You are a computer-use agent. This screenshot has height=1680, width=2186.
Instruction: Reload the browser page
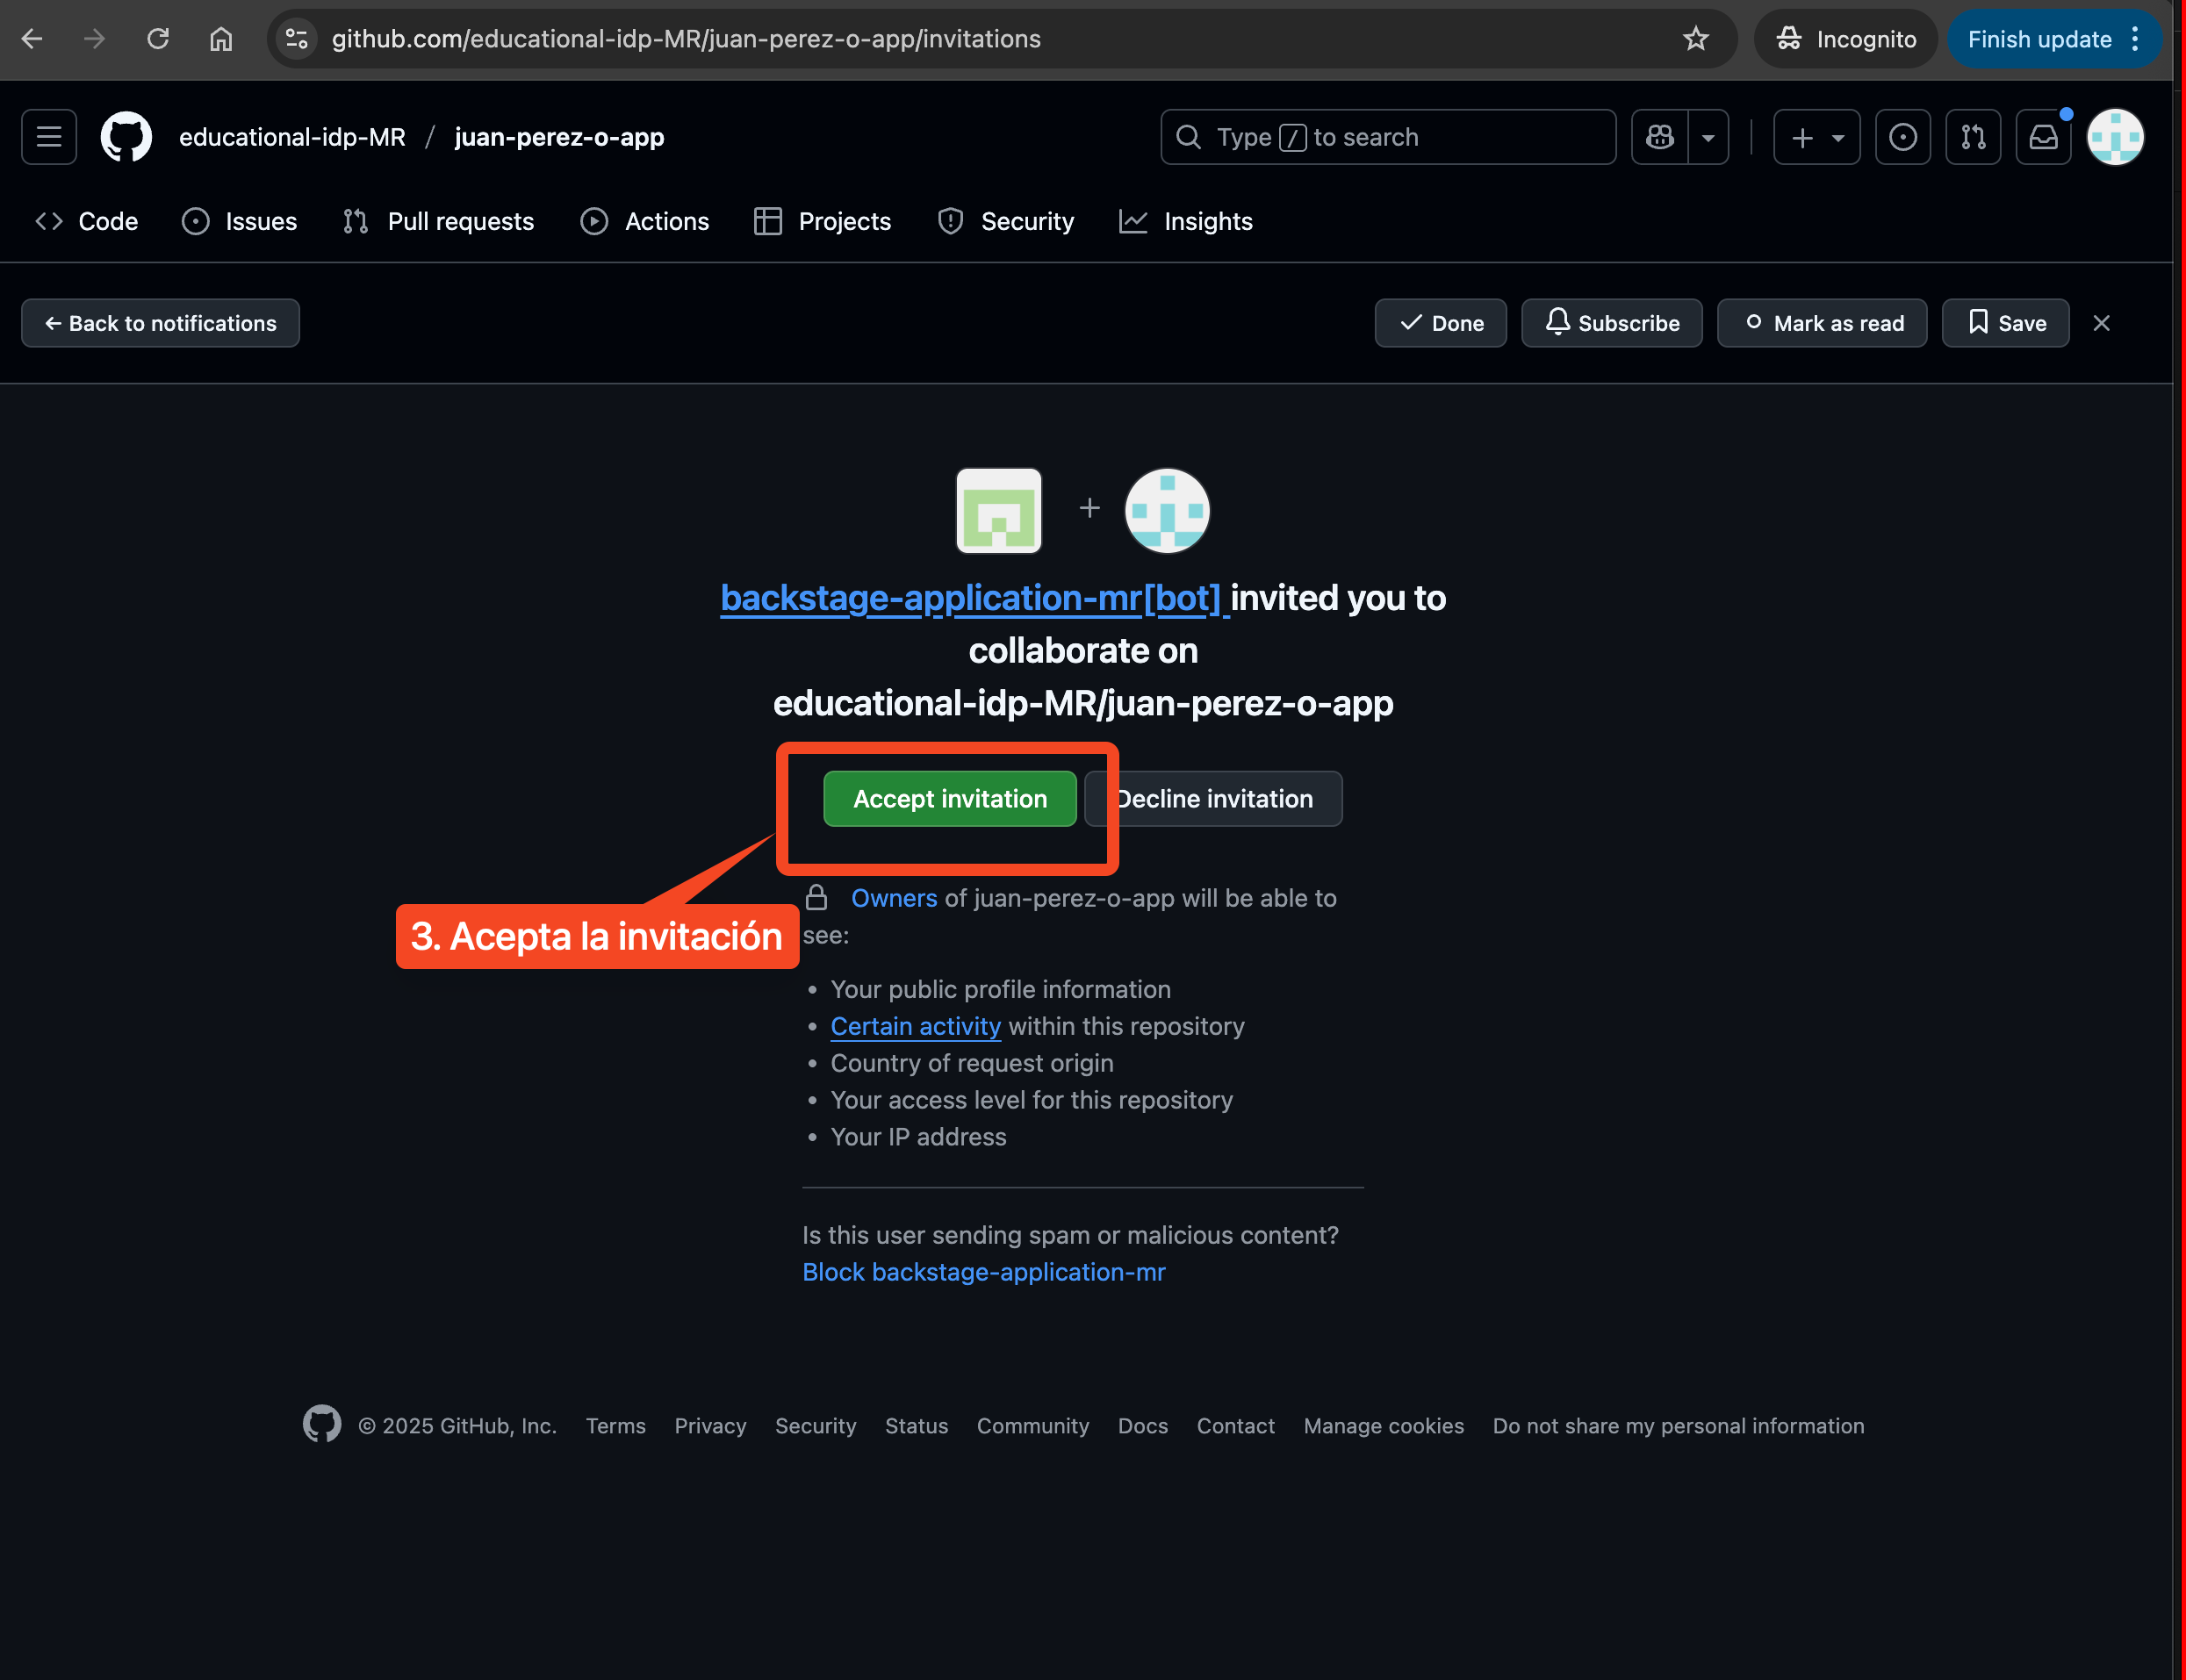[x=158, y=39]
